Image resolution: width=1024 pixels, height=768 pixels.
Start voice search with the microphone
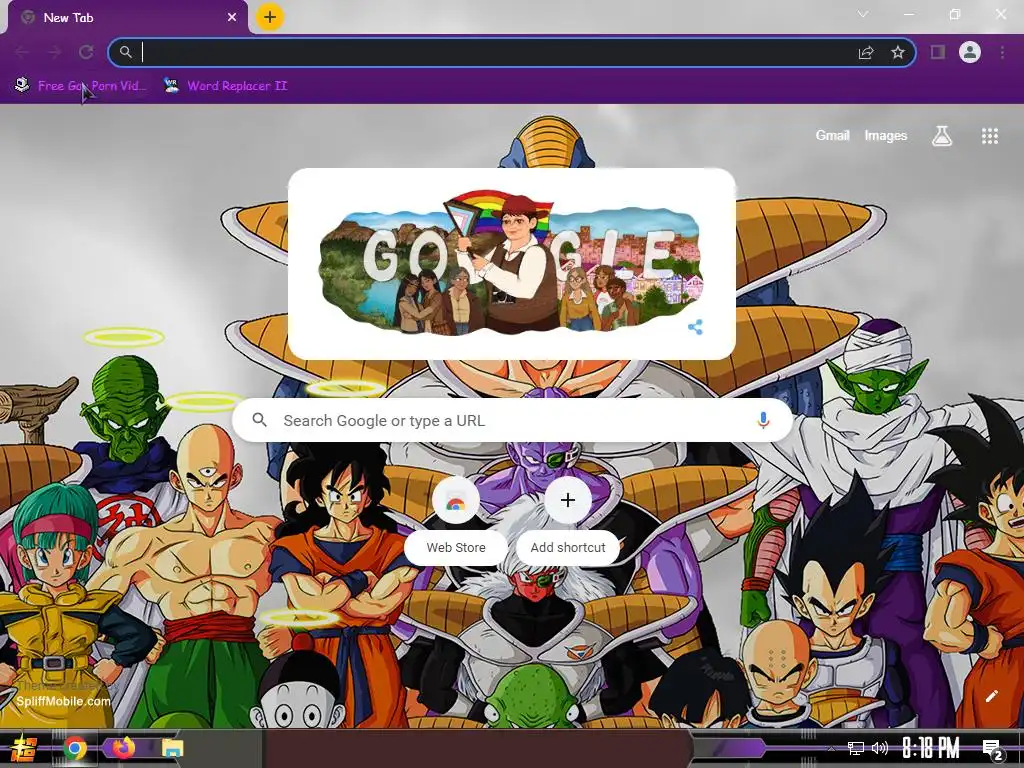click(x=763, y=421)
